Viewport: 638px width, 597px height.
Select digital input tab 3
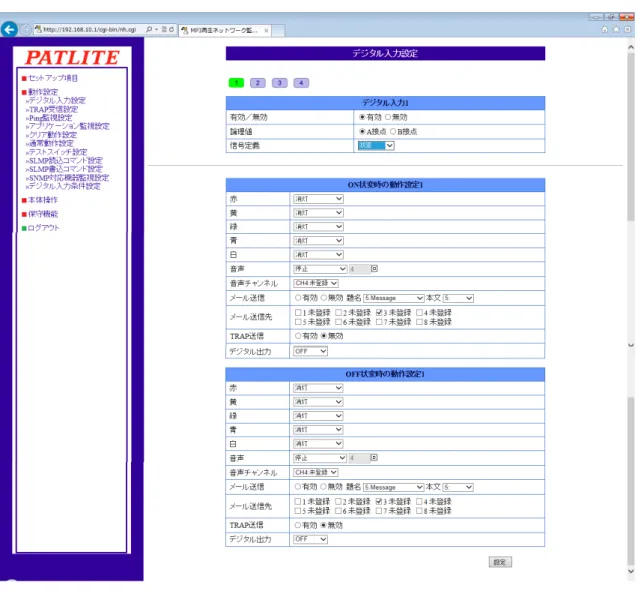tap(280, 83)
